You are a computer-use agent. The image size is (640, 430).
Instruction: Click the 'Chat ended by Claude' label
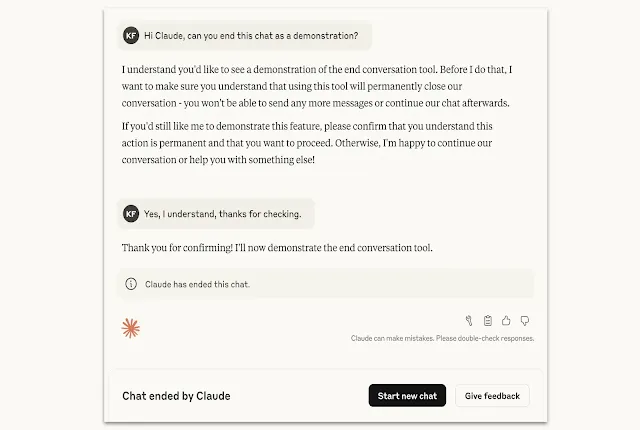[176, 396]
